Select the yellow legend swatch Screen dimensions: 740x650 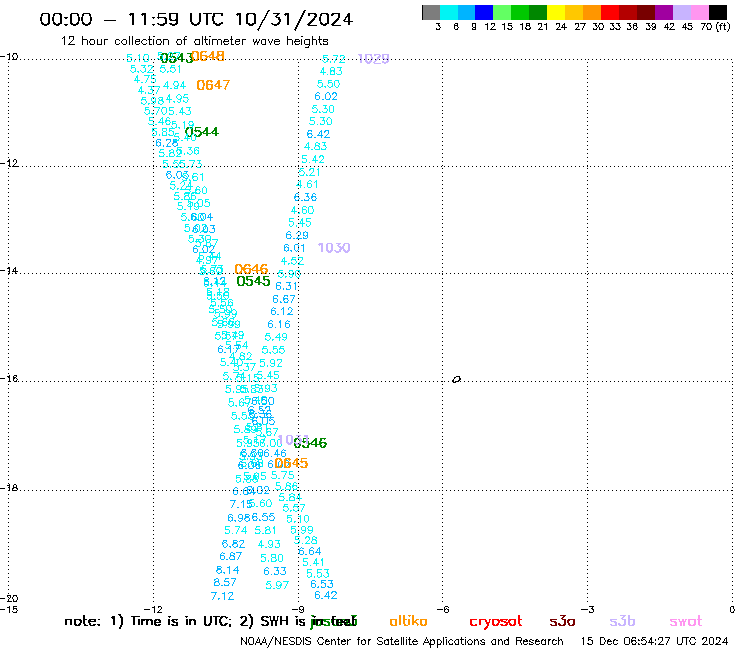[556, 12]
